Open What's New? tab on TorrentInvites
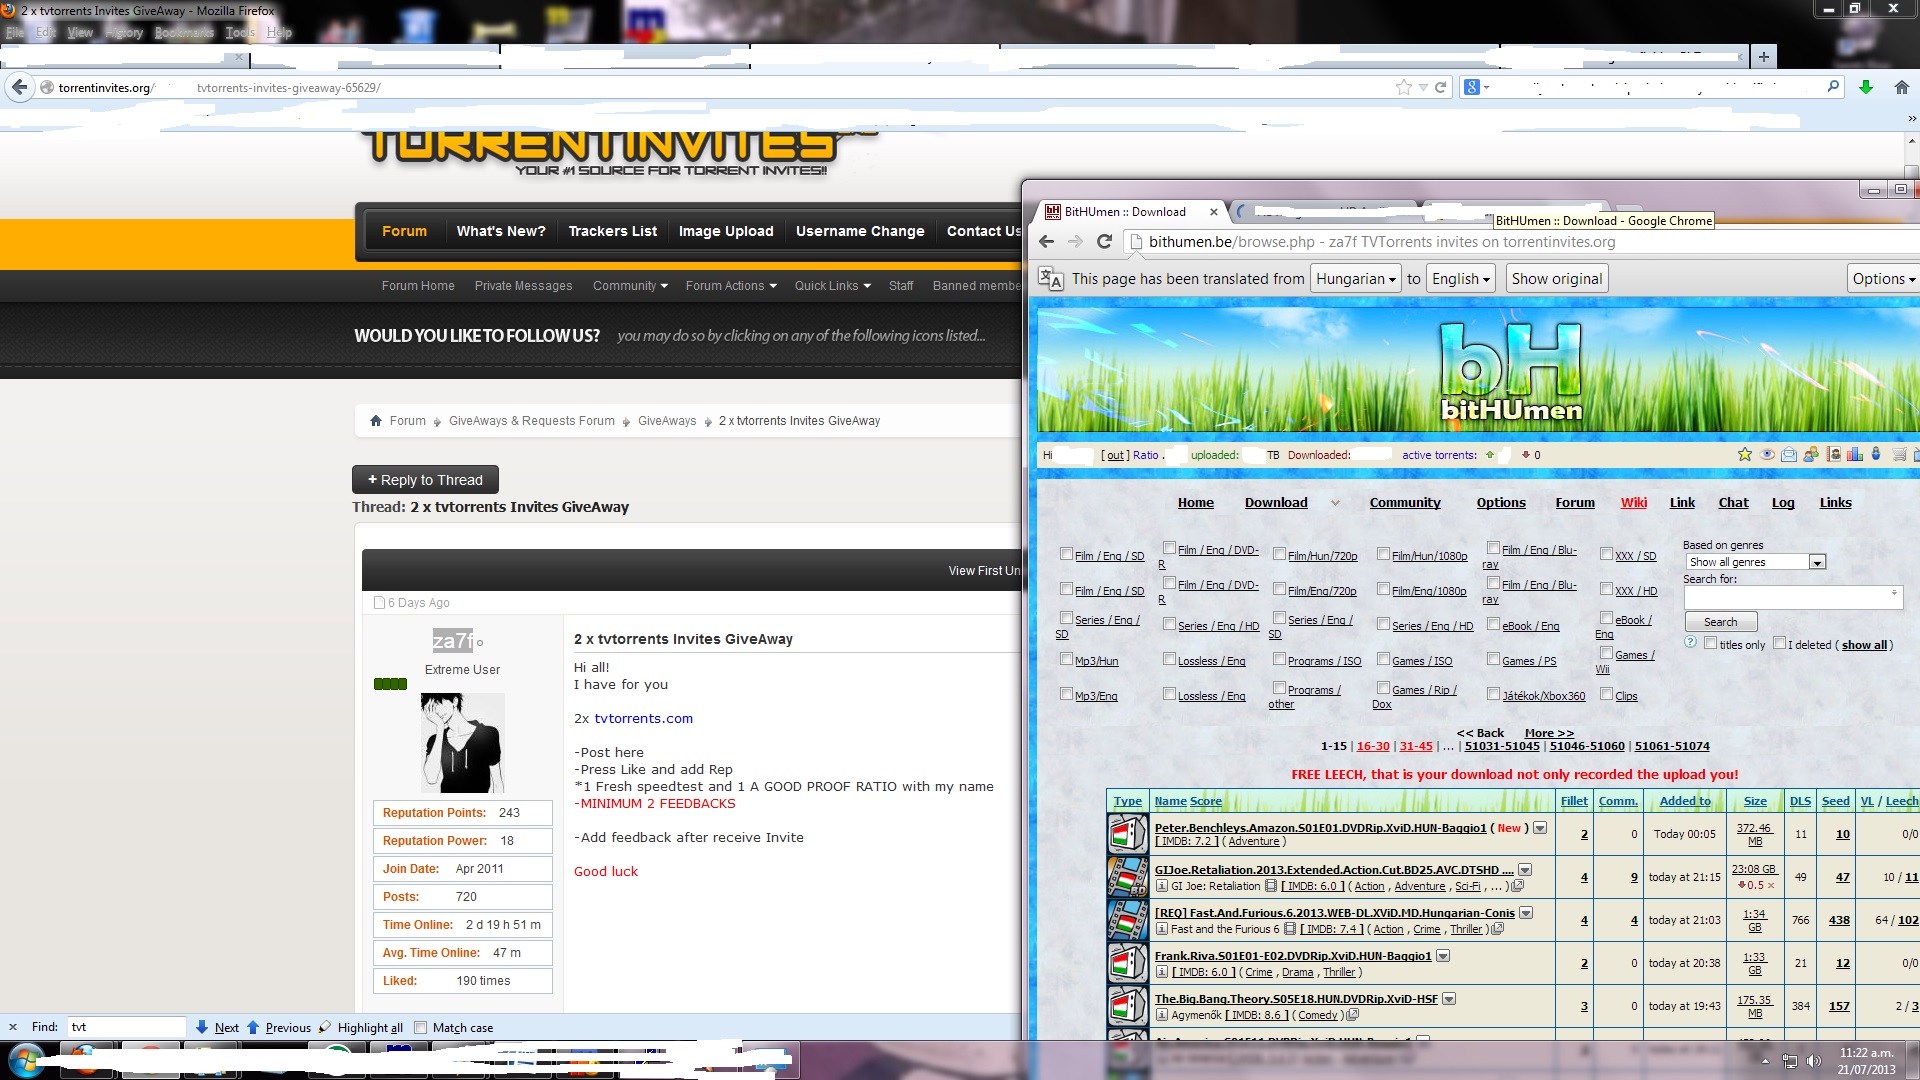 pos(501,231)
